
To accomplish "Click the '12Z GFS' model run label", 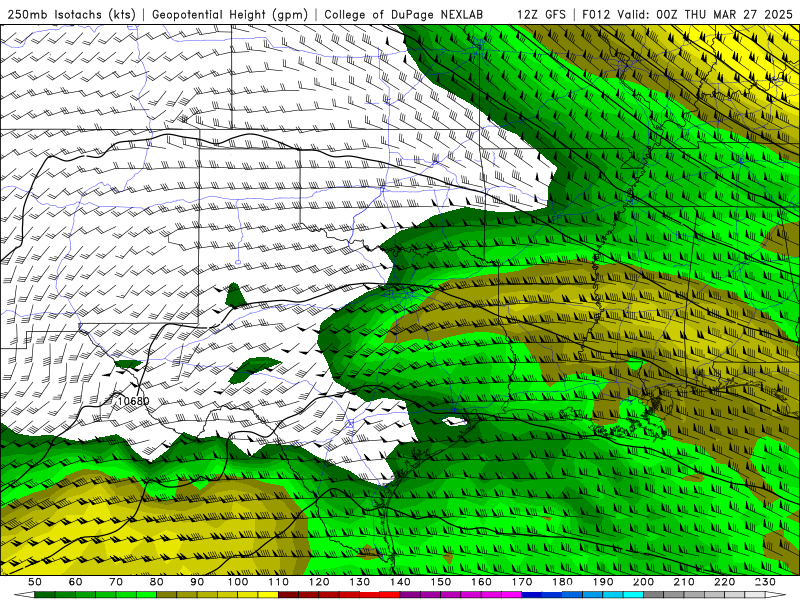I will pyautogui.click(x=541, y=14).
